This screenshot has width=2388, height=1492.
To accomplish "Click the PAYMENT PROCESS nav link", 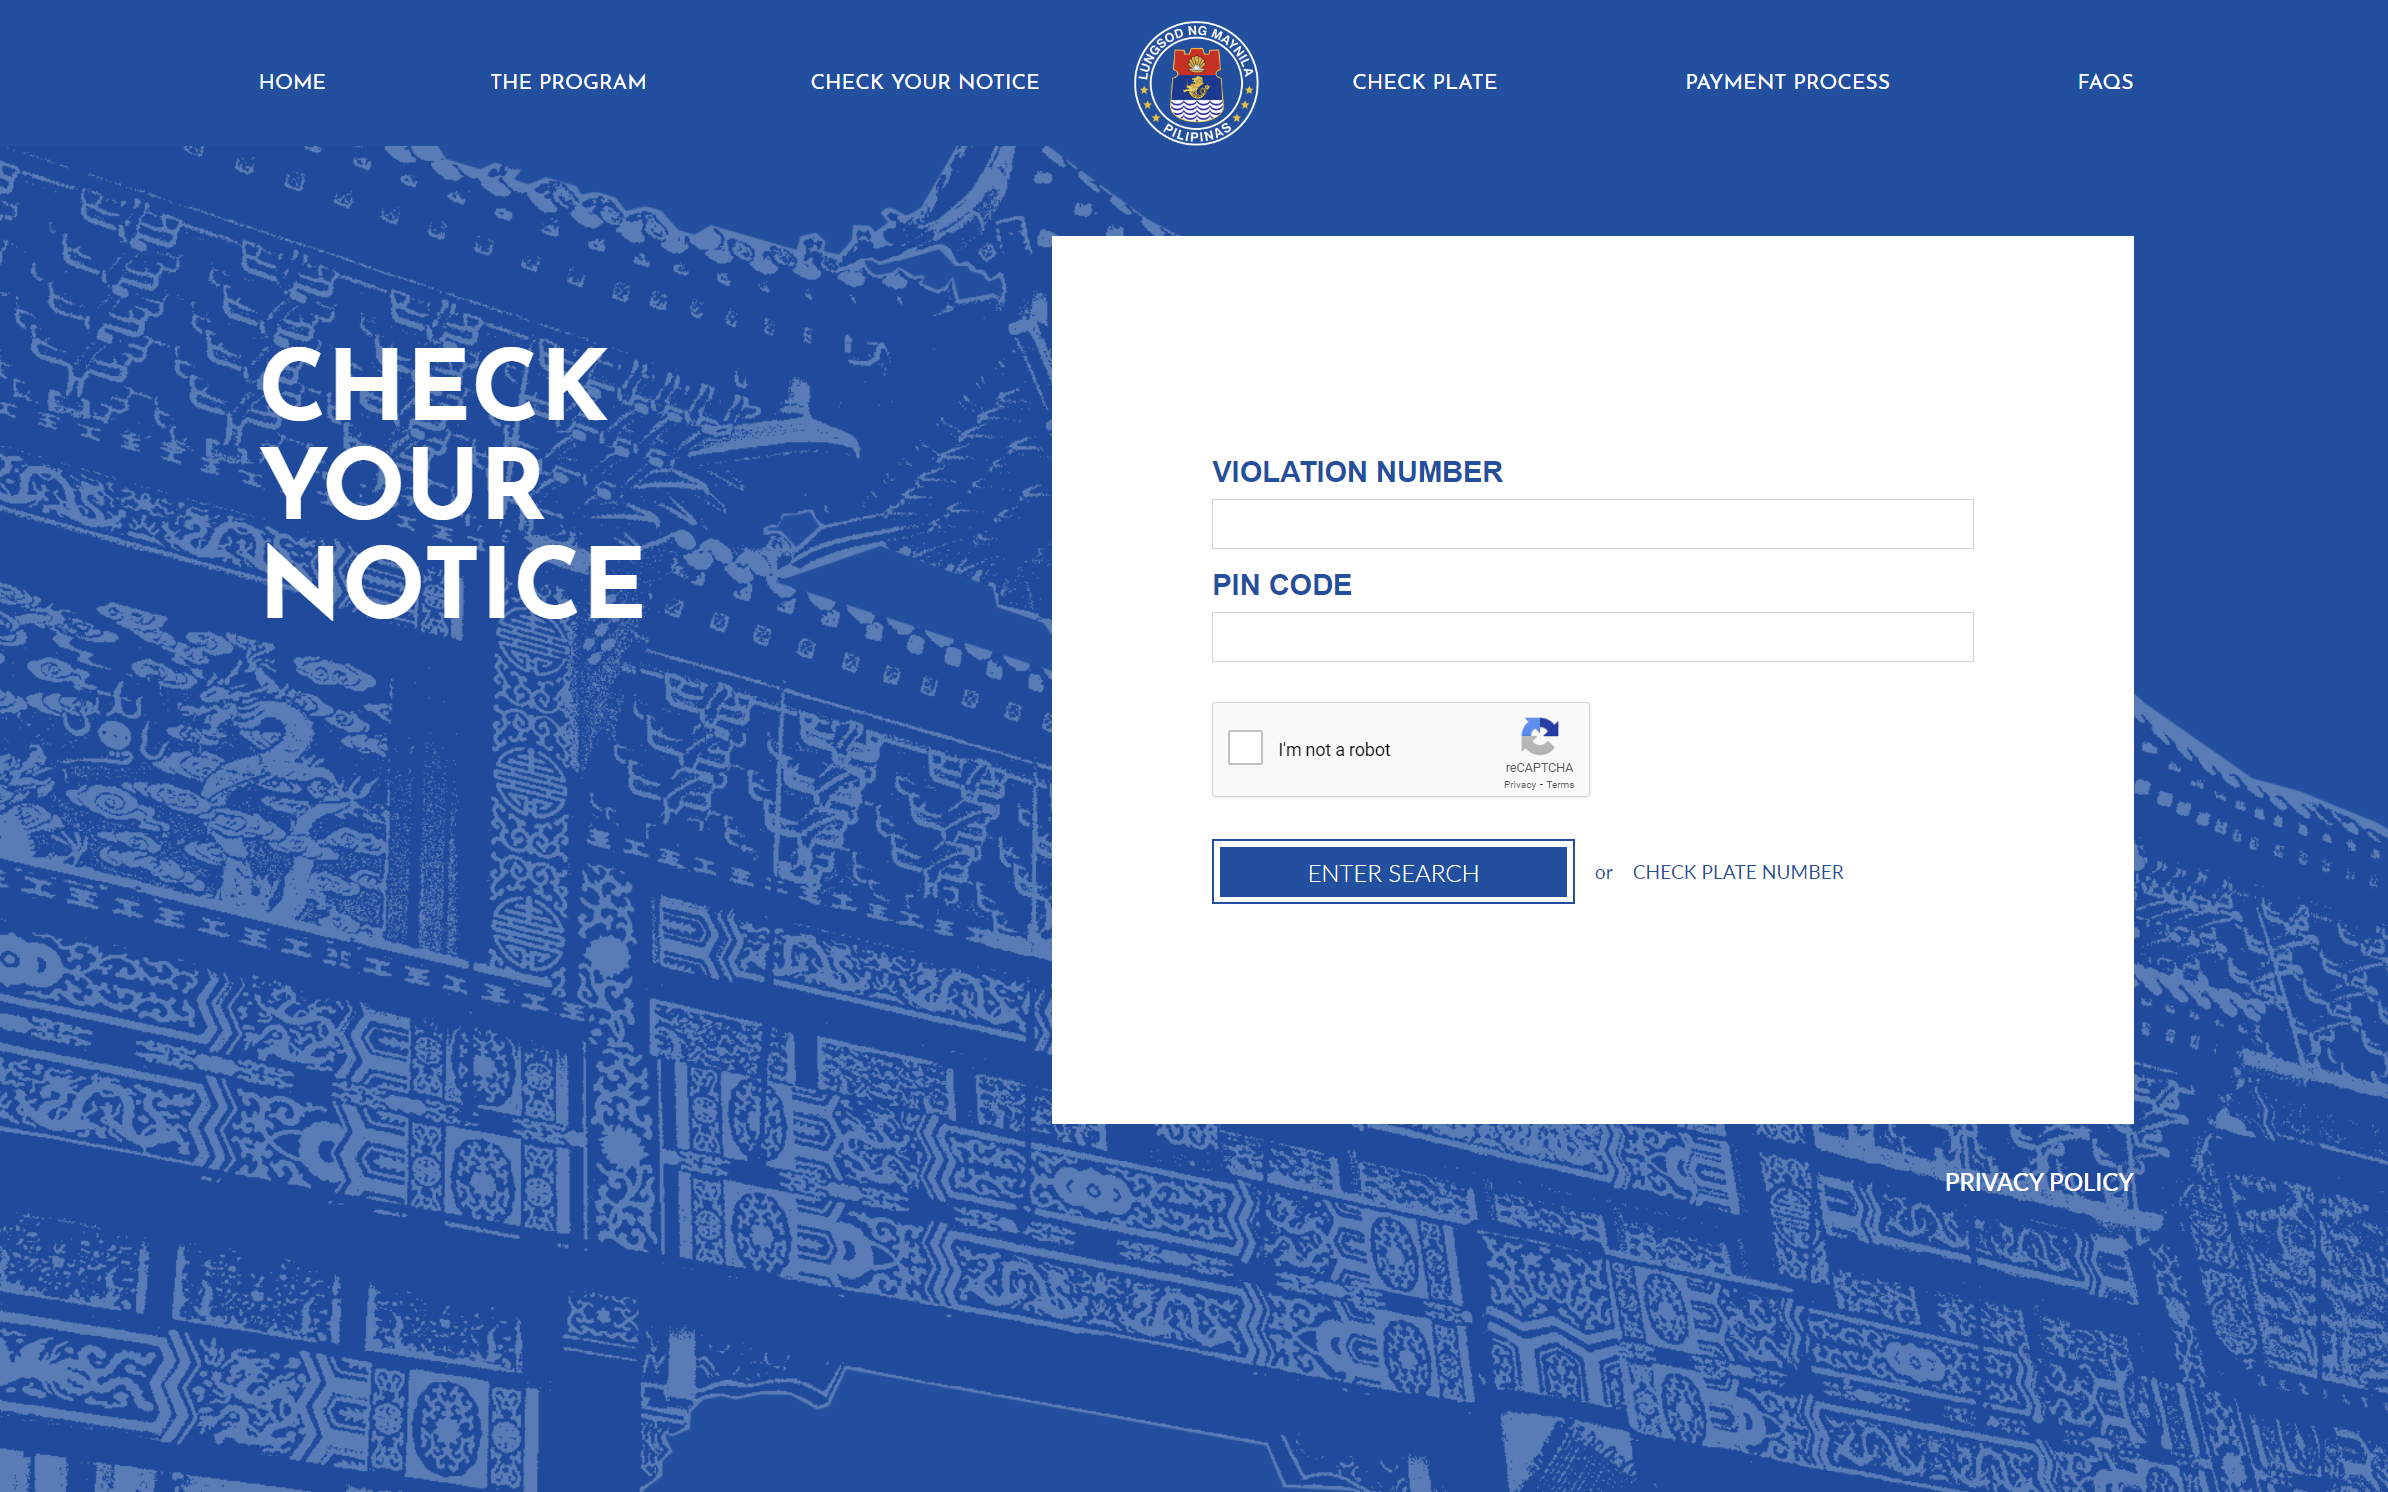I will [x=1788, y=83].
